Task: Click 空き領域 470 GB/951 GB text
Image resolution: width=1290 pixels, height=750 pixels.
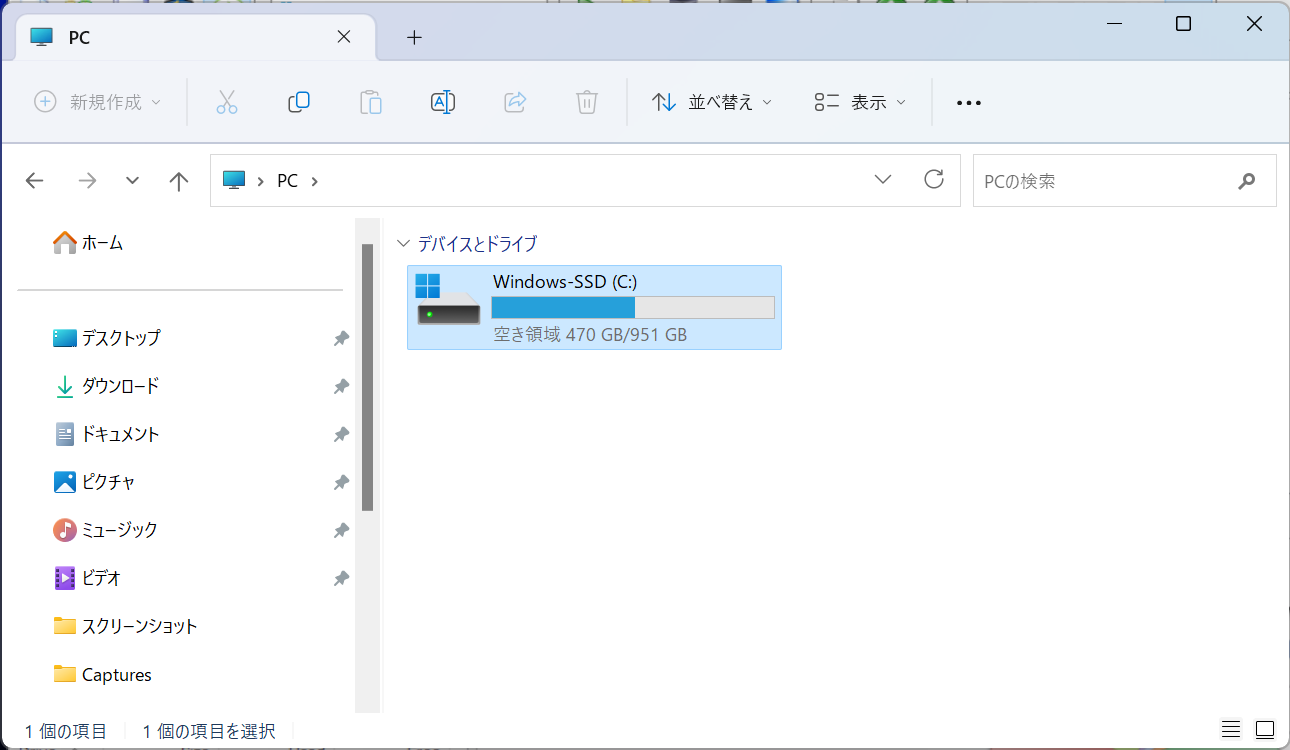Action: [x=590, y=335]
